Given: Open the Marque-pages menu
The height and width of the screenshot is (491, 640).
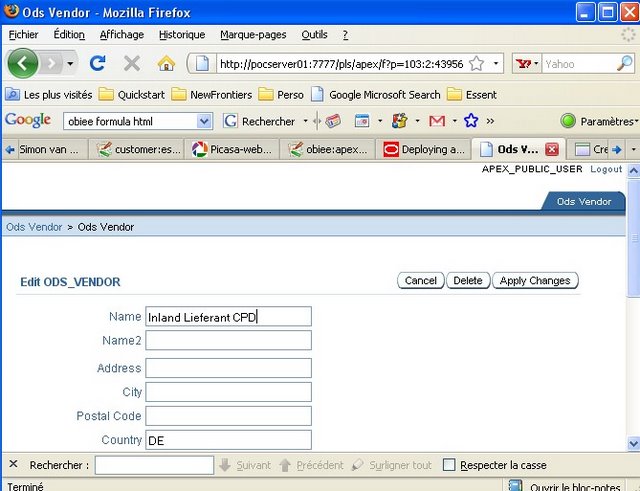Looking at the screenshot, I should click(252, 34).
